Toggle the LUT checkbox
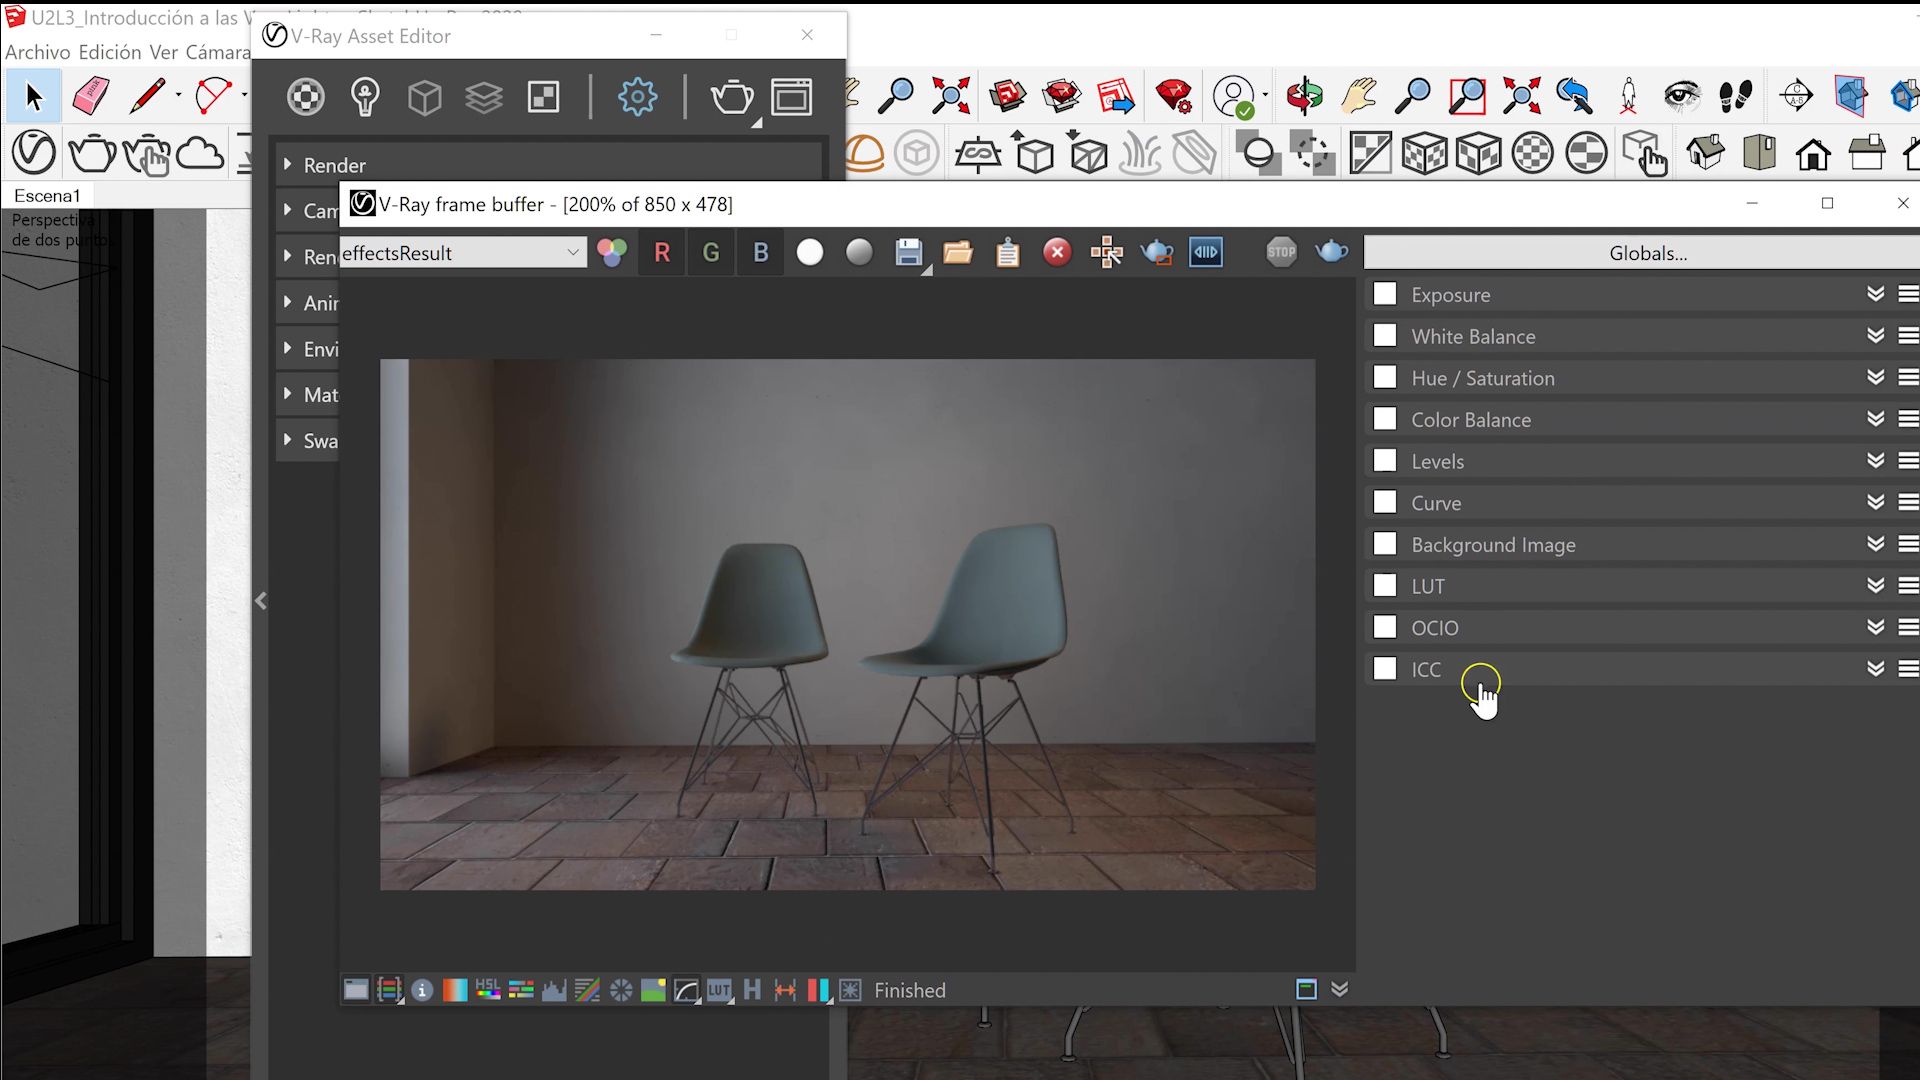Screen dimensions: 1920x1080 (x=1385, y=586)
